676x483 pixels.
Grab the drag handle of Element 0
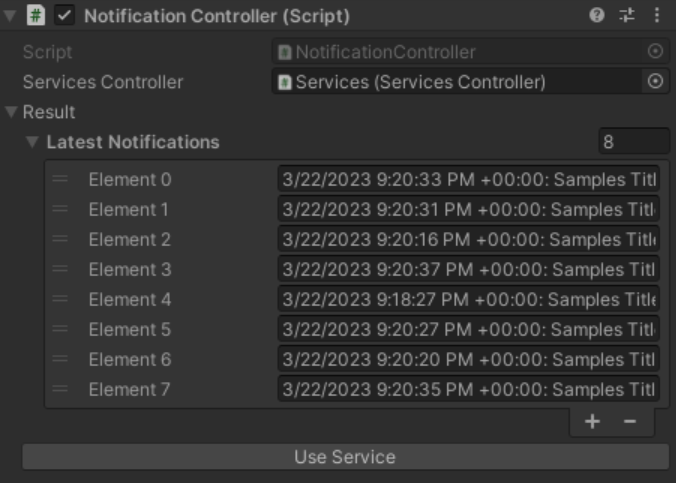(x=60, y=180)
